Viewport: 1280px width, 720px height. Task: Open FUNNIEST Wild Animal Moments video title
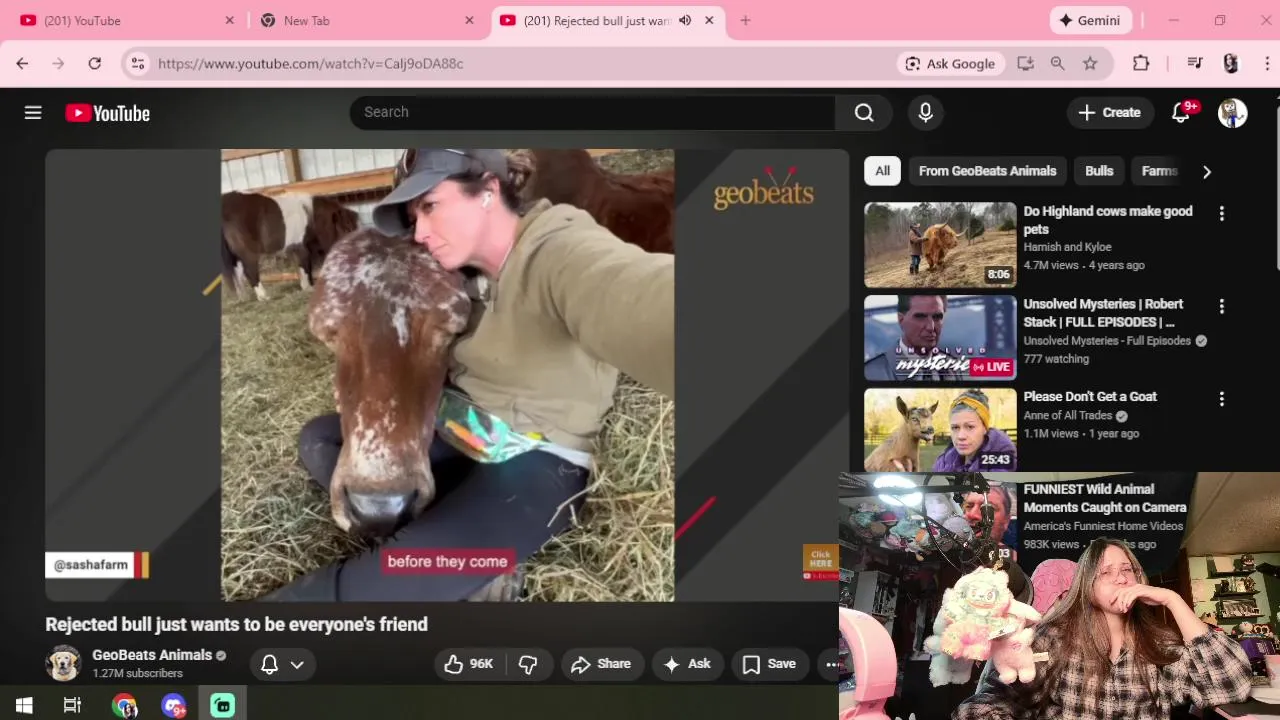pos(1104,498)
